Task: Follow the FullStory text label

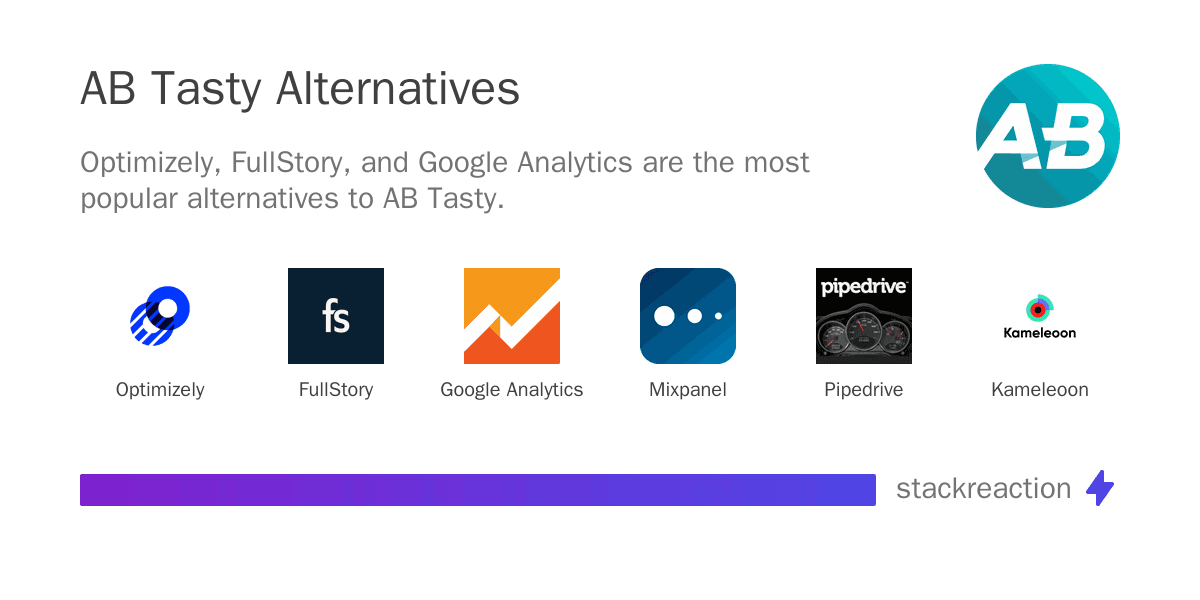Action: (x=336, y=390)
